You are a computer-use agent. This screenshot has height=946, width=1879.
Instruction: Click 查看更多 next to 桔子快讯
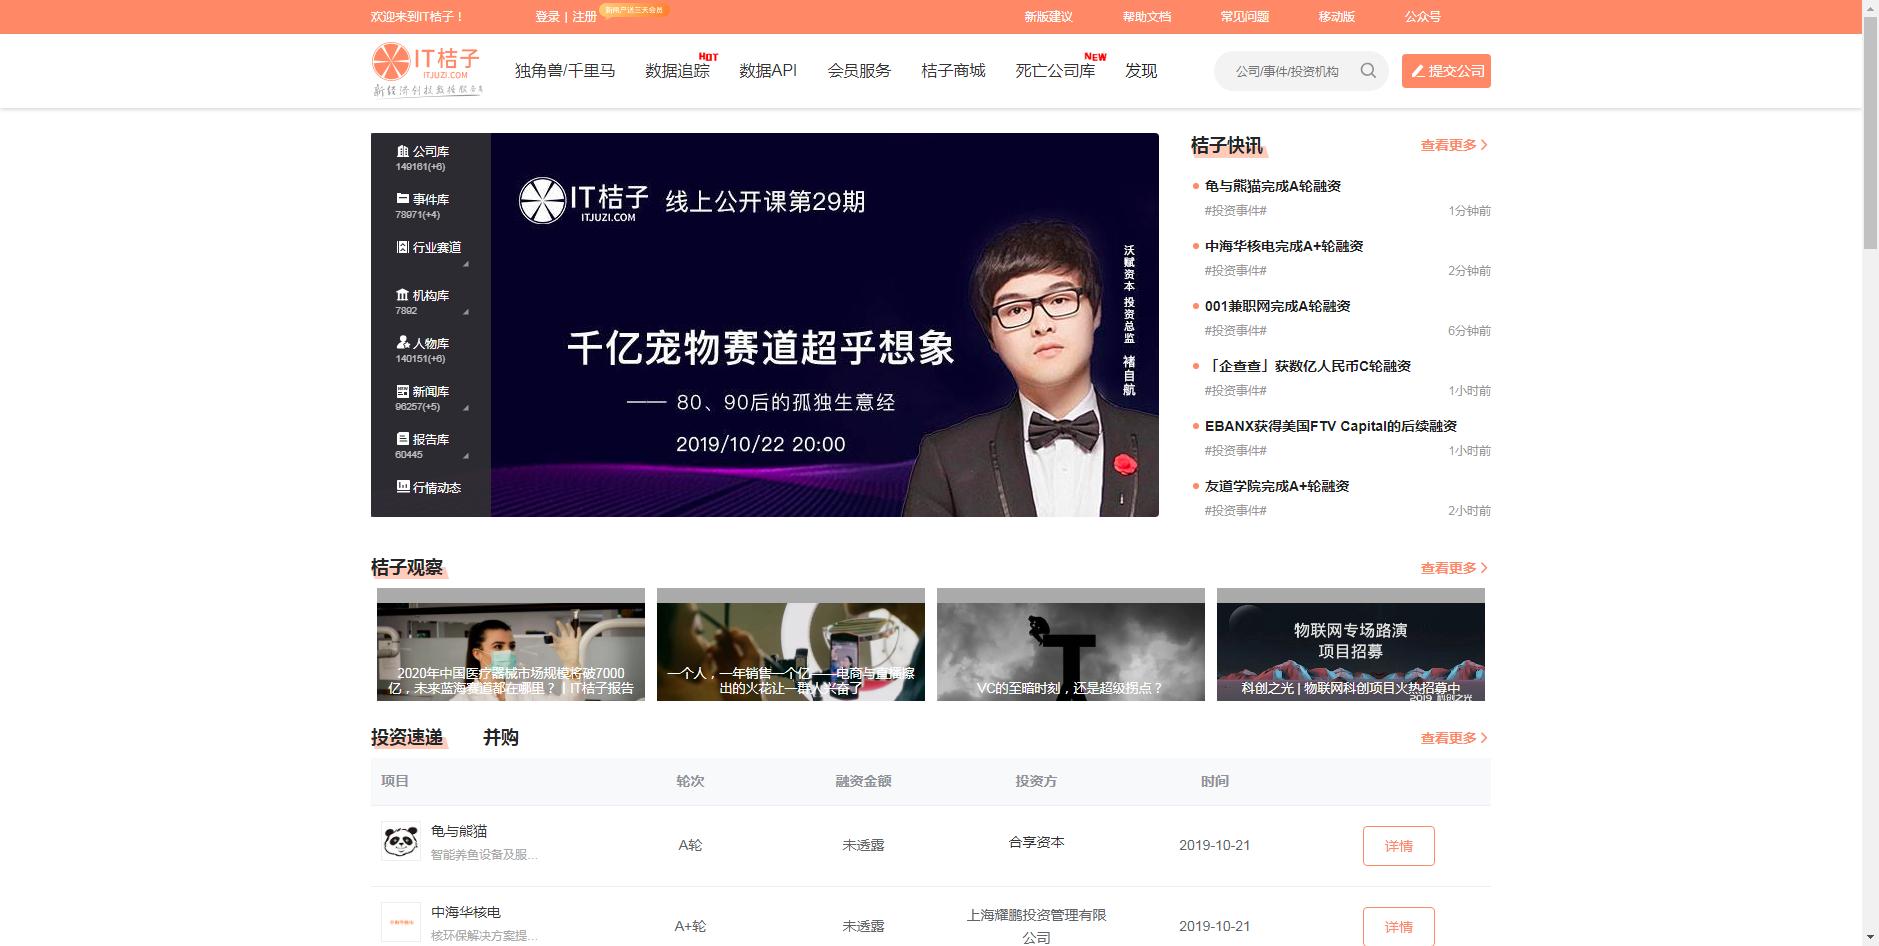[x=1455, y=145]
